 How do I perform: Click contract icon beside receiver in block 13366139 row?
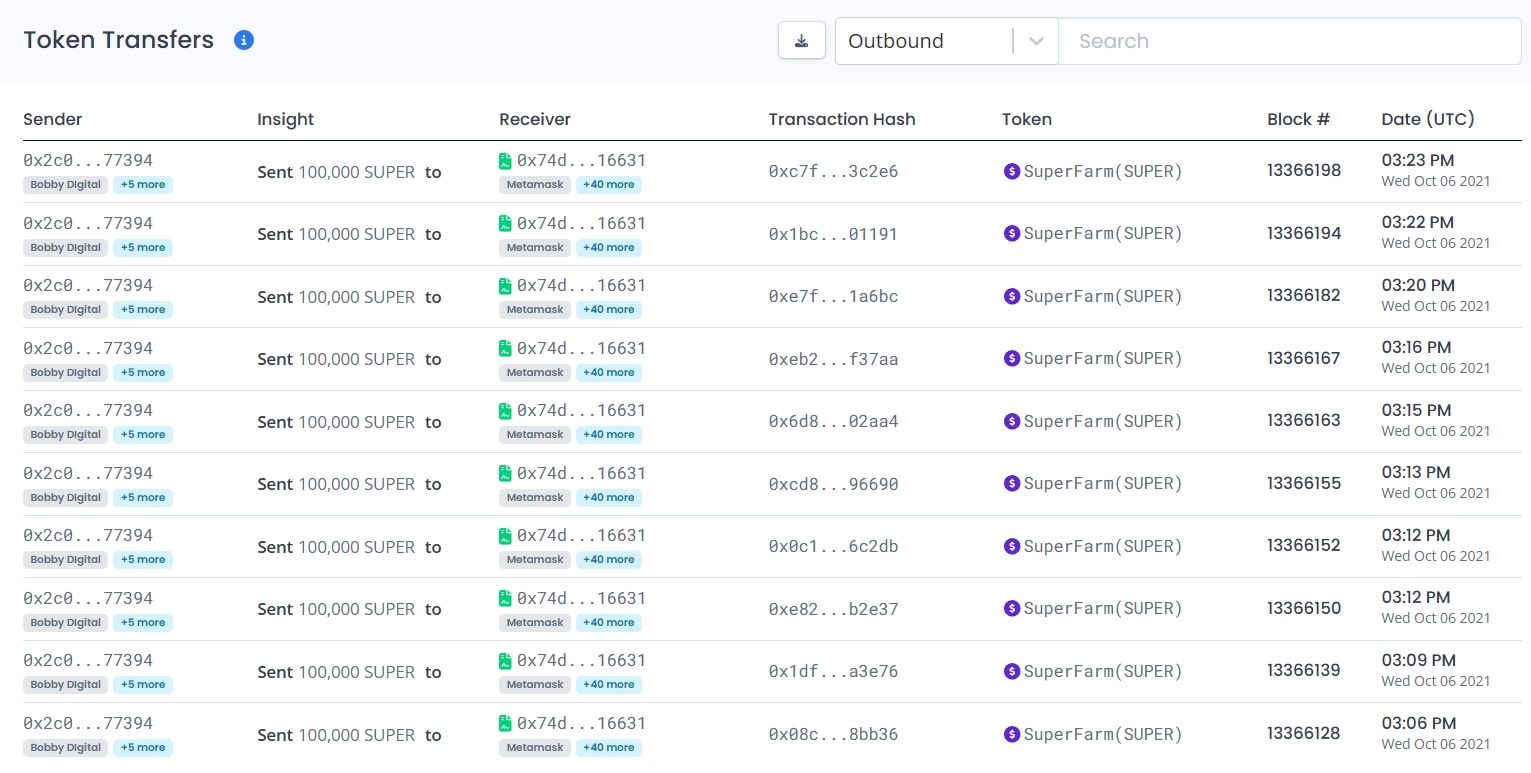coord(505,660)
